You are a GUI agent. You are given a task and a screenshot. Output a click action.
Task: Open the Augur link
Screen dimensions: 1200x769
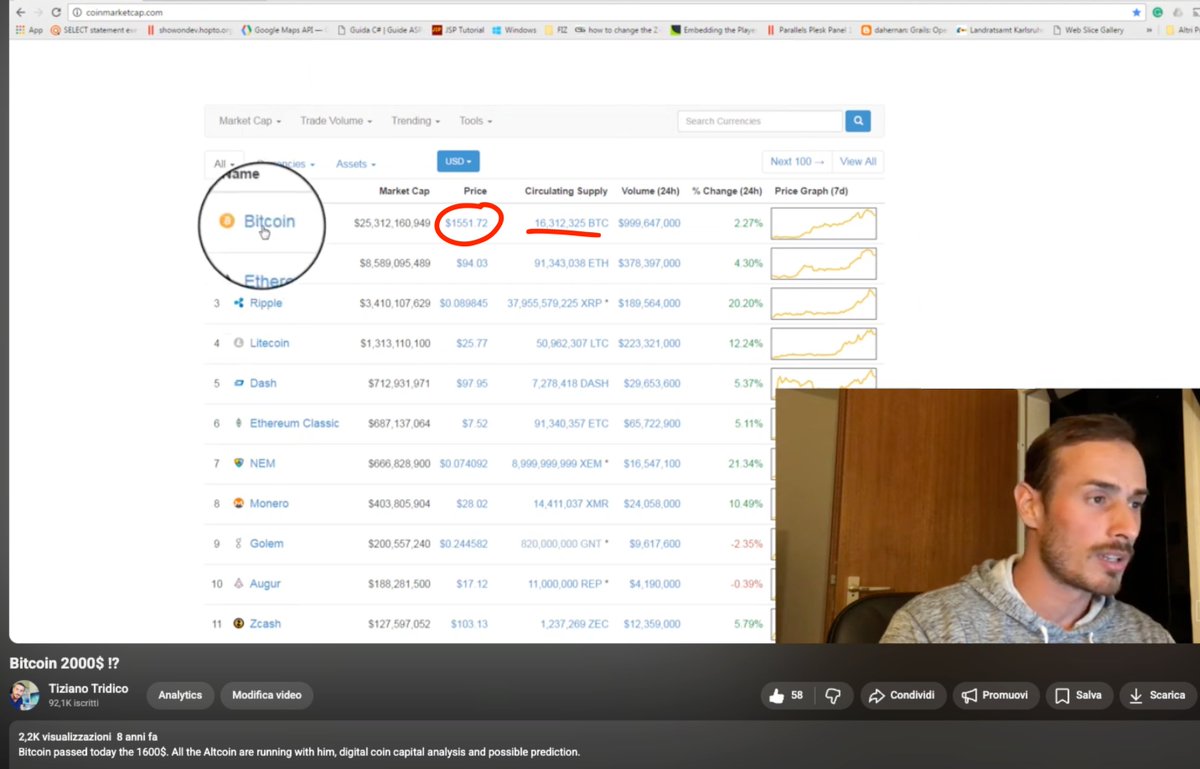pyautogui.click(x=265, y=583)
